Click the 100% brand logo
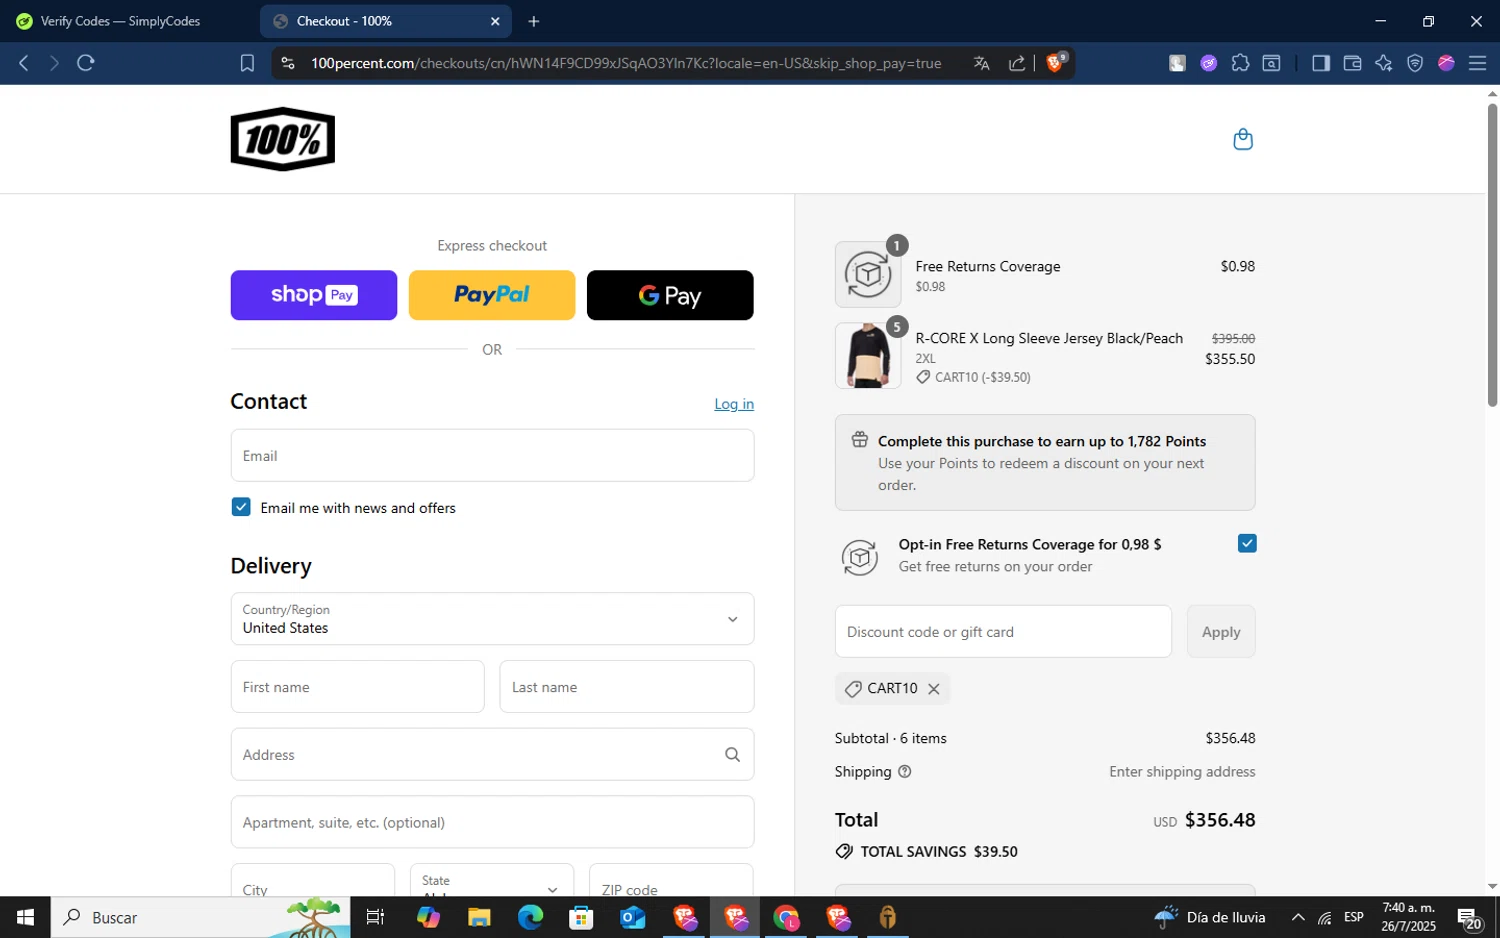 283,139
